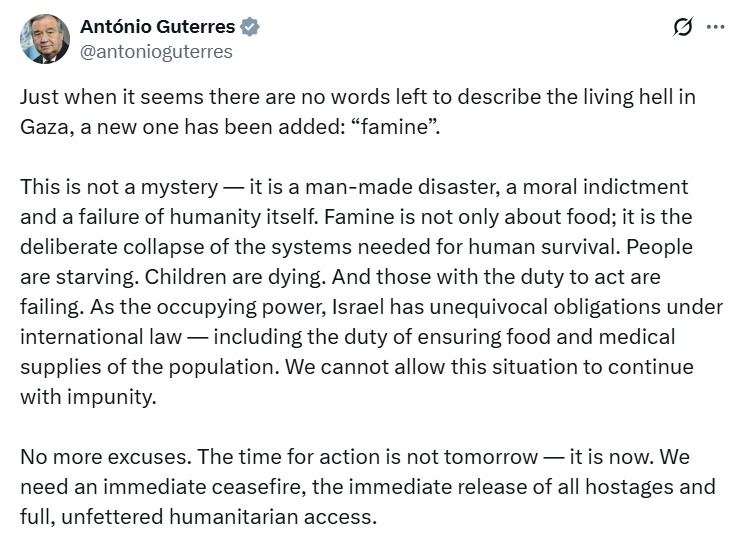Click the "This is not a mystery" paragraph
This screenshot has height=539, width=746.
point(372,292)
